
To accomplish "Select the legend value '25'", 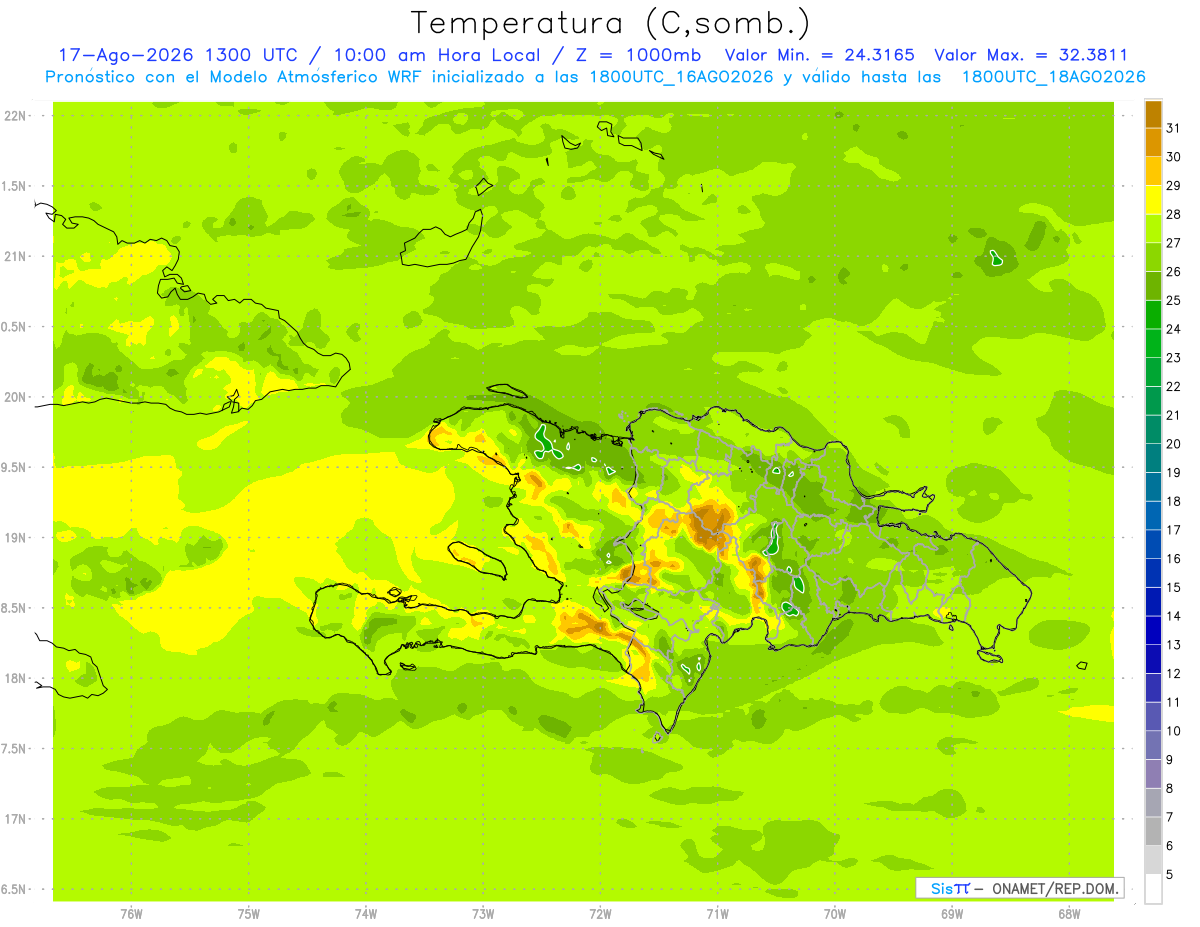I will 1174,300.
